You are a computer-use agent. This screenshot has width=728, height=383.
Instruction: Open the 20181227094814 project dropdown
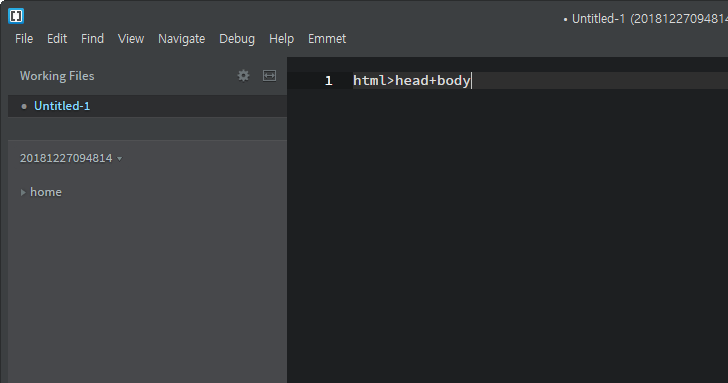tap(71, 158)
